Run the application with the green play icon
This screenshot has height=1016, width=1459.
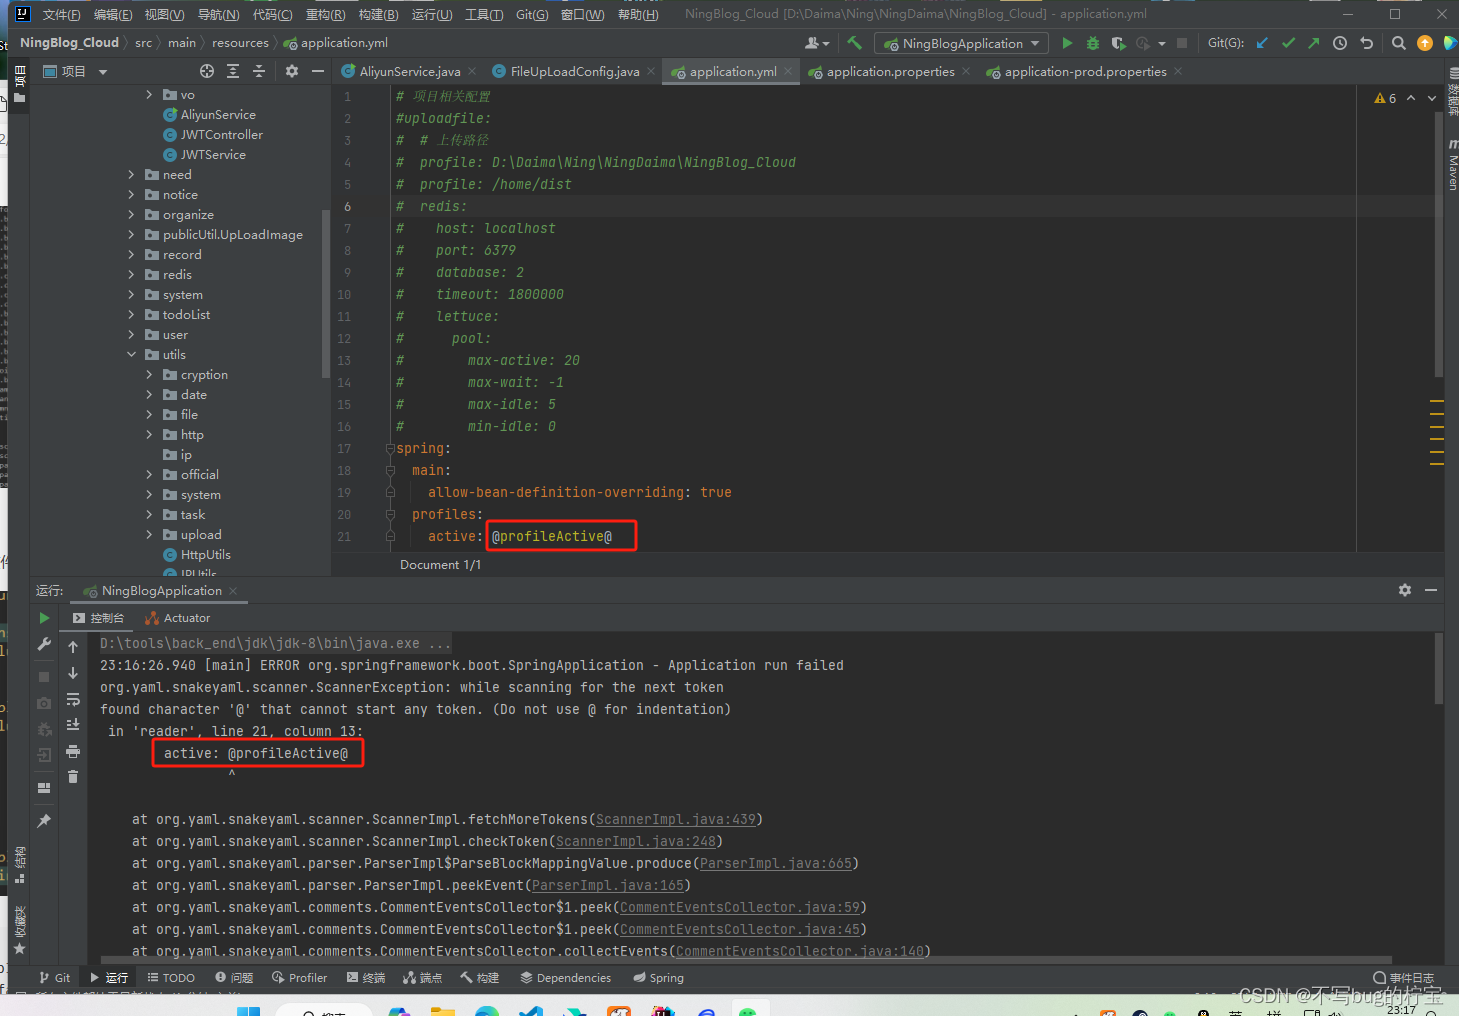coord(1067,43)
